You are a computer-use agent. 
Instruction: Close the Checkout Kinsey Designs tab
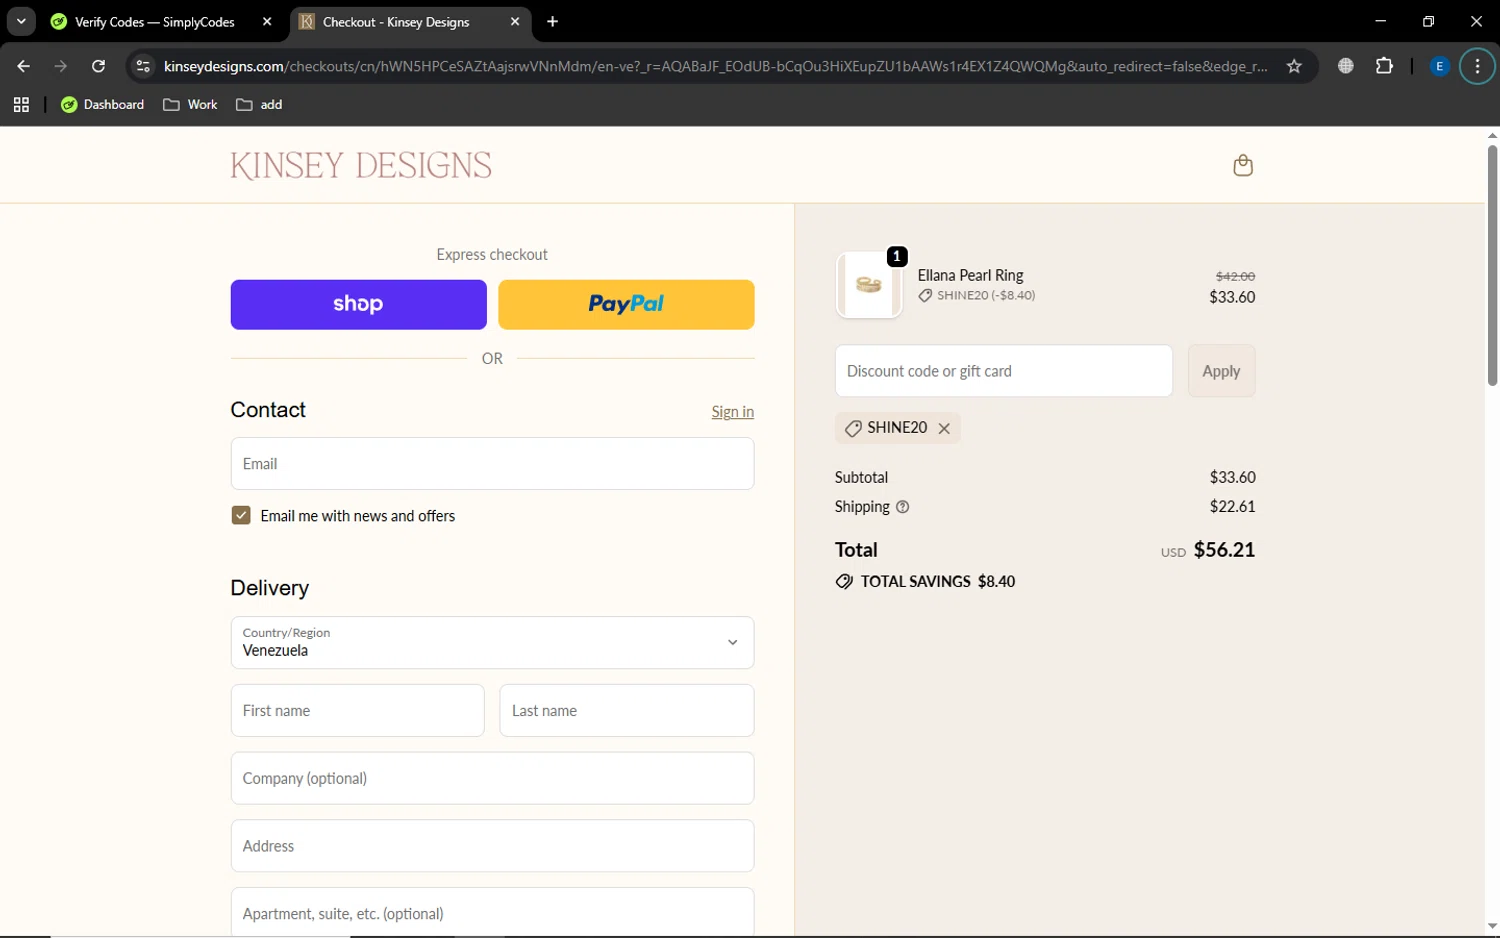[515, 21]
